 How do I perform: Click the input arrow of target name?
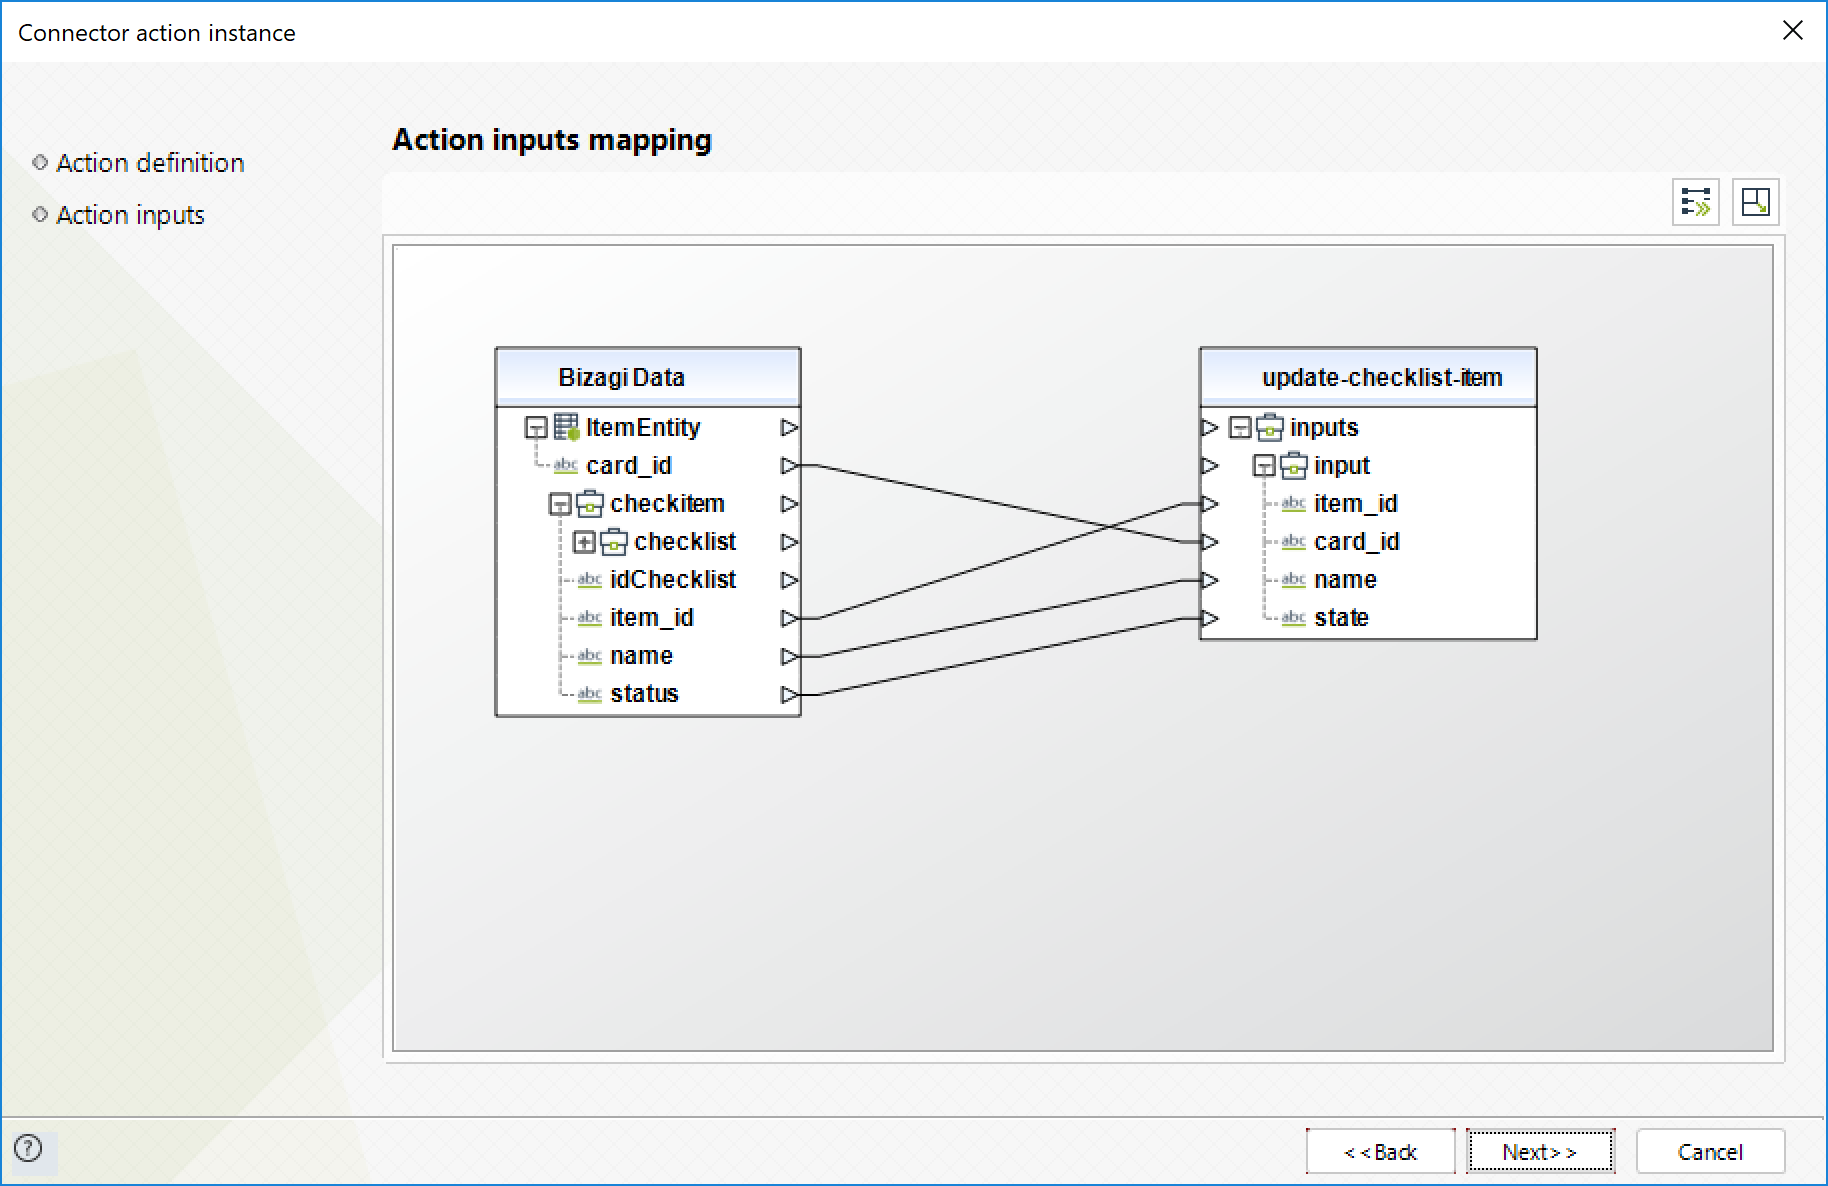point(1210,580)
